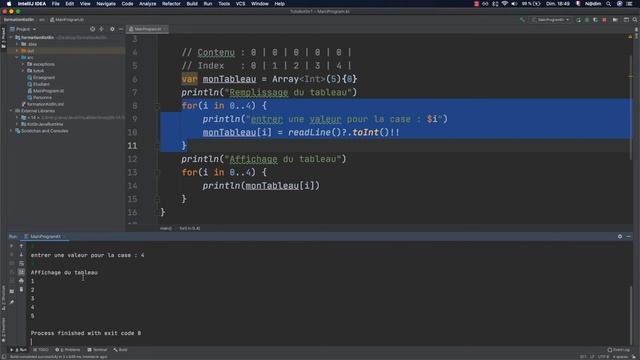Open the Build menu
Screen dimensions: 640x360
point(192,4)
